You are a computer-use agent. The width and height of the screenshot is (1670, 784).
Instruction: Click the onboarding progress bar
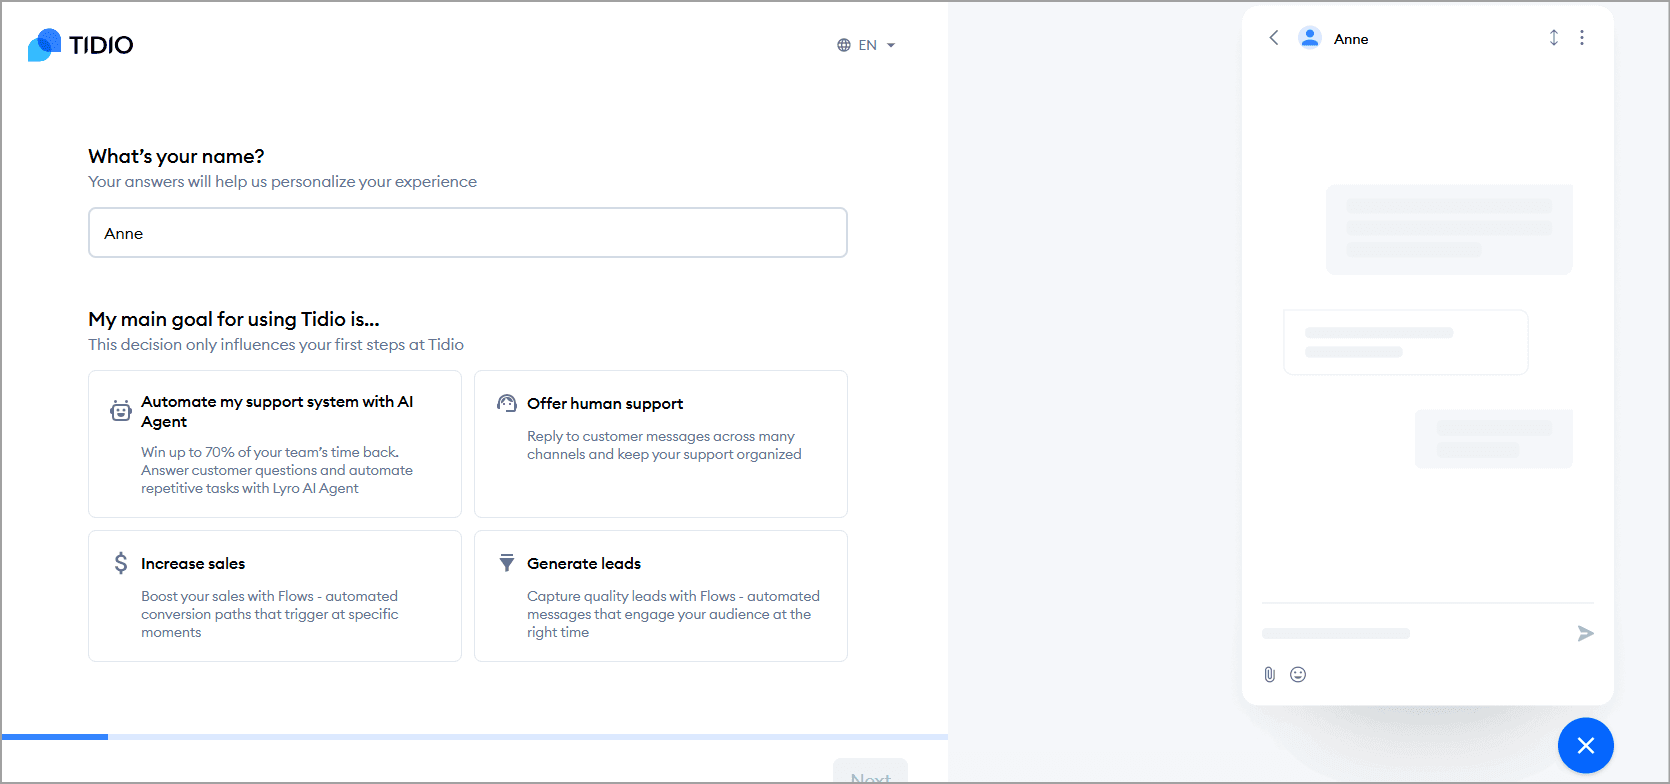(x=475, y=737)
